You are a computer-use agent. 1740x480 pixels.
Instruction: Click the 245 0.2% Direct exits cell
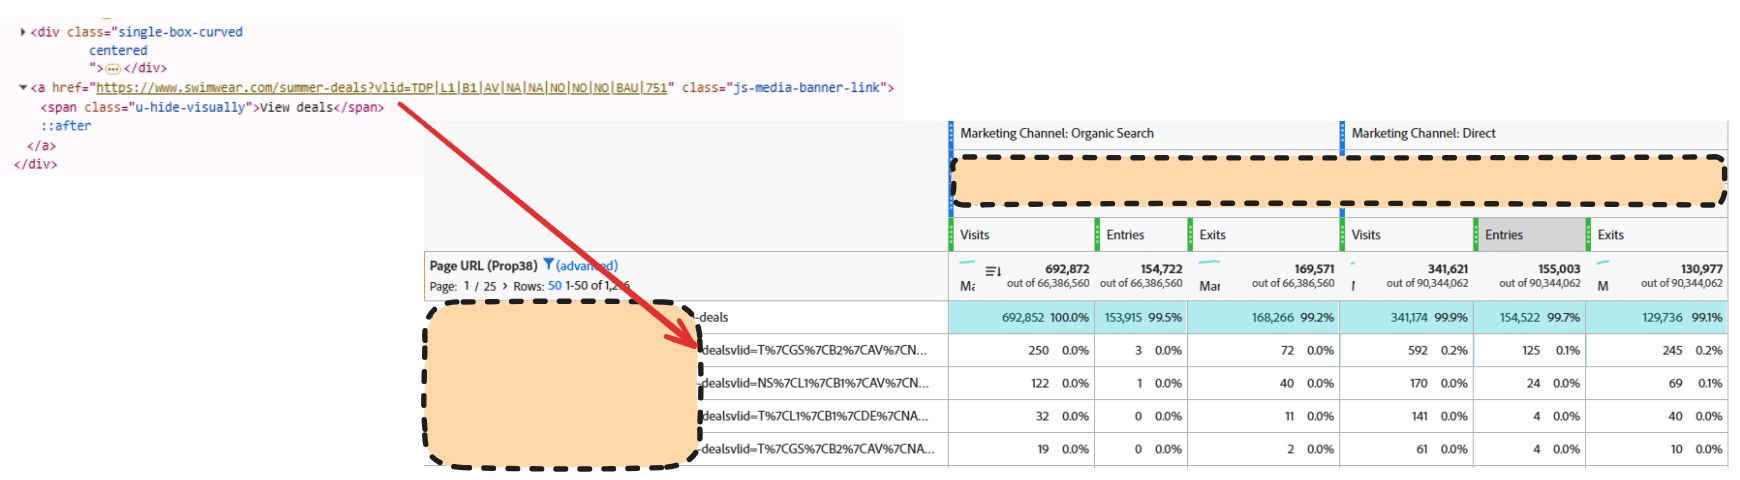(x=1657, y=350)
